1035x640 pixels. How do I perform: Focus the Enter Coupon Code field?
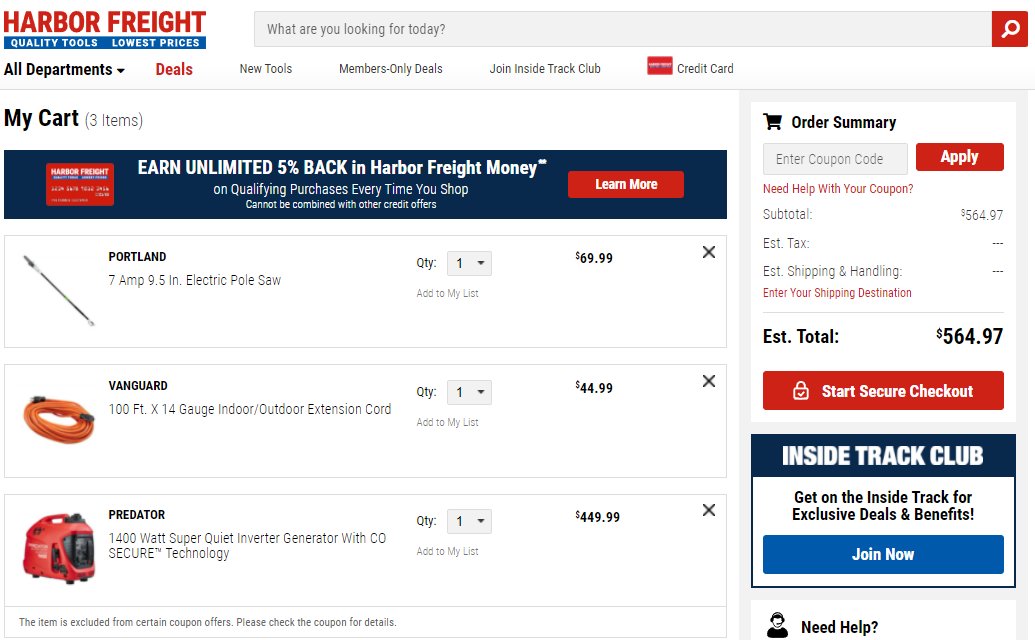click(835, 159)
